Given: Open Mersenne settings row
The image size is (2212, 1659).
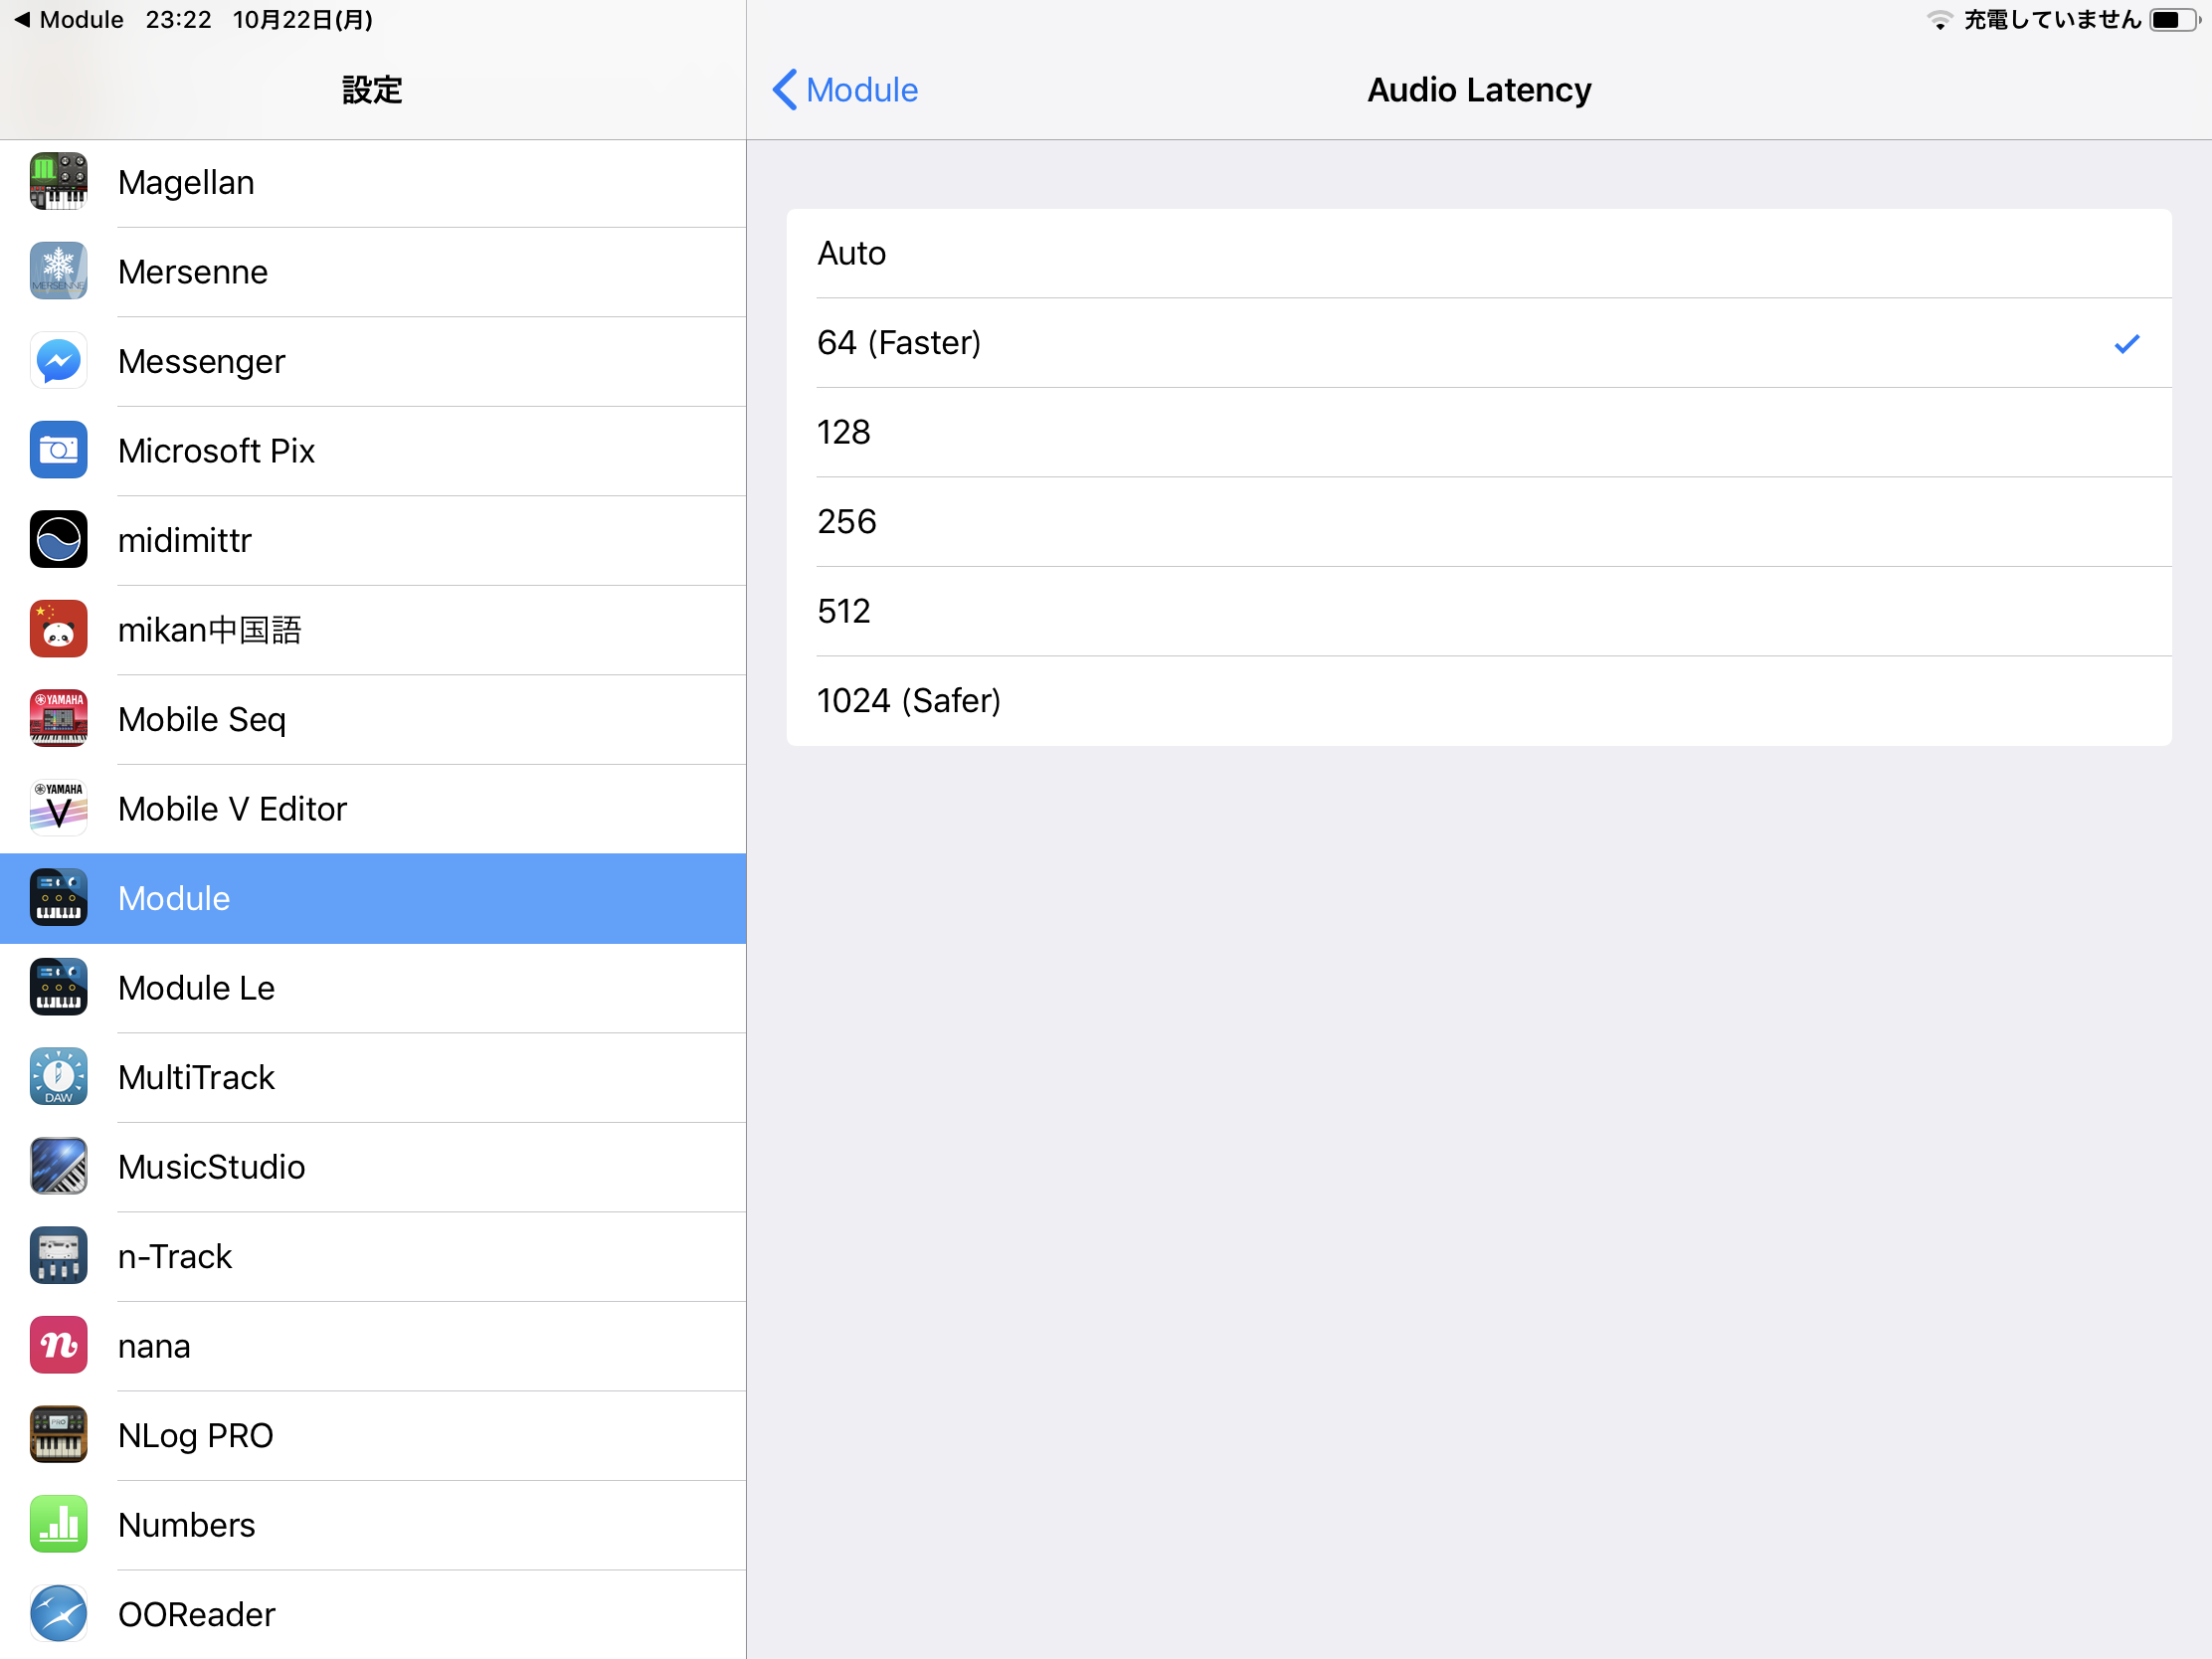Looking at the screenshot, I should click(373, 272).
